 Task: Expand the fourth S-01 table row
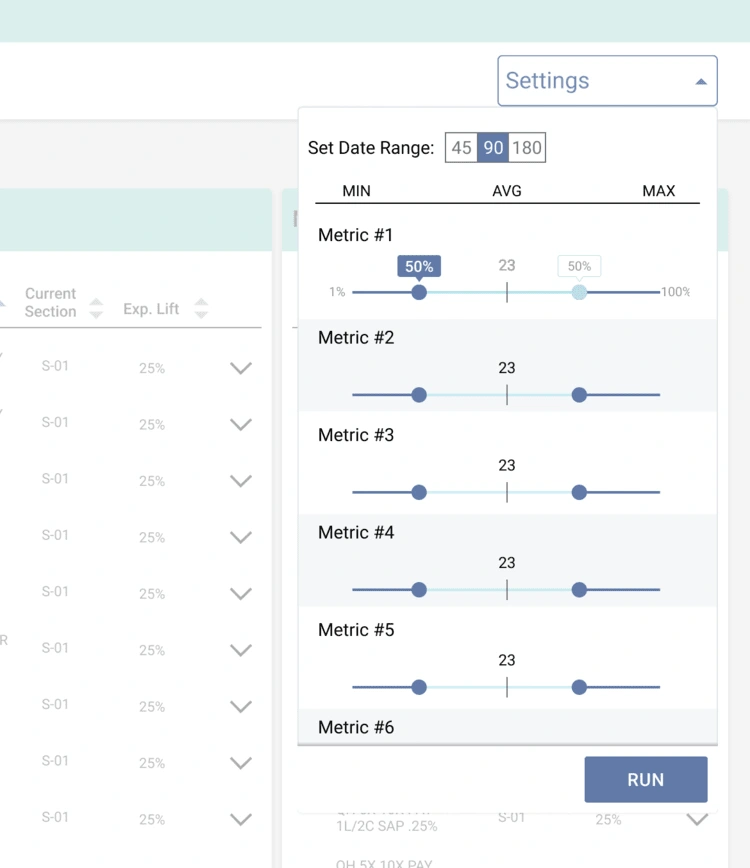[x=240, y=537]
